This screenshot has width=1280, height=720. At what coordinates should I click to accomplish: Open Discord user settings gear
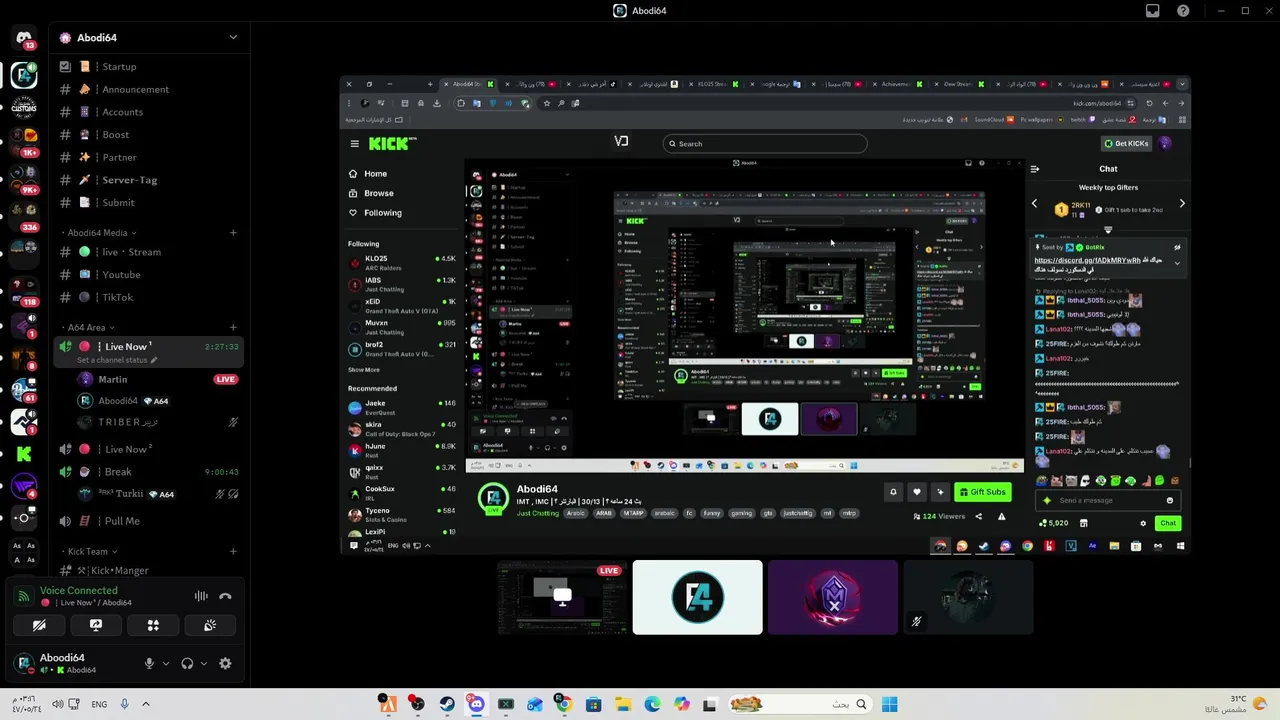(x=225, y=663)
